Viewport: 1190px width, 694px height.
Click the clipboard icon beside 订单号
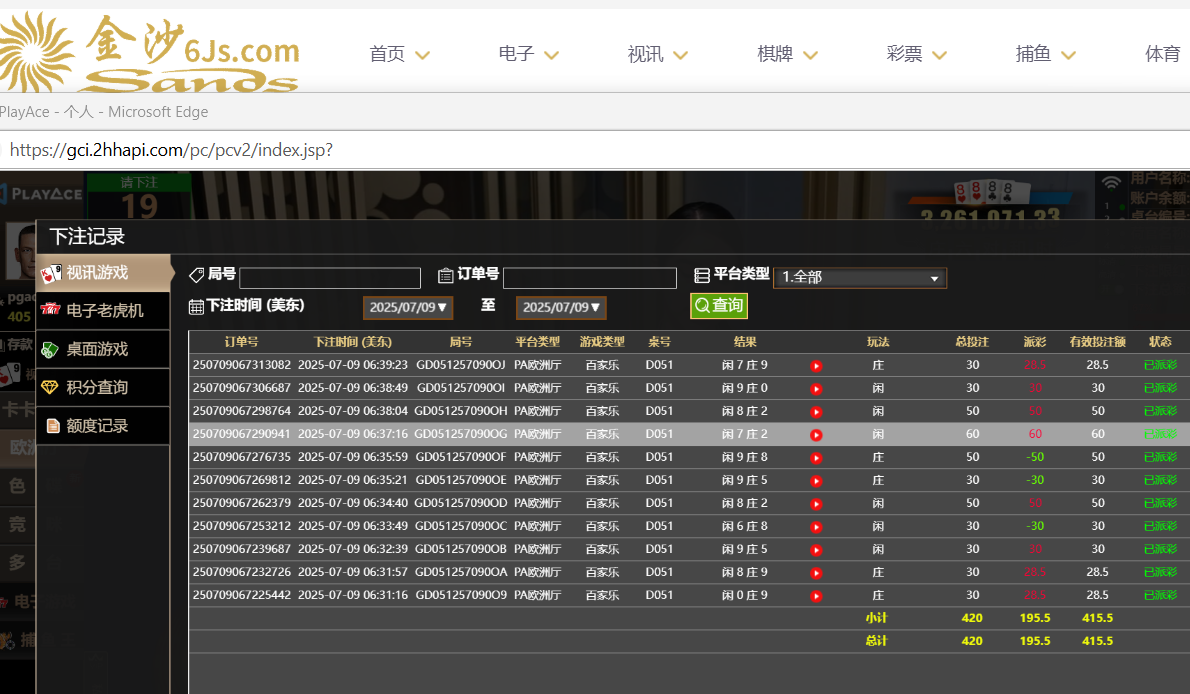446,275
